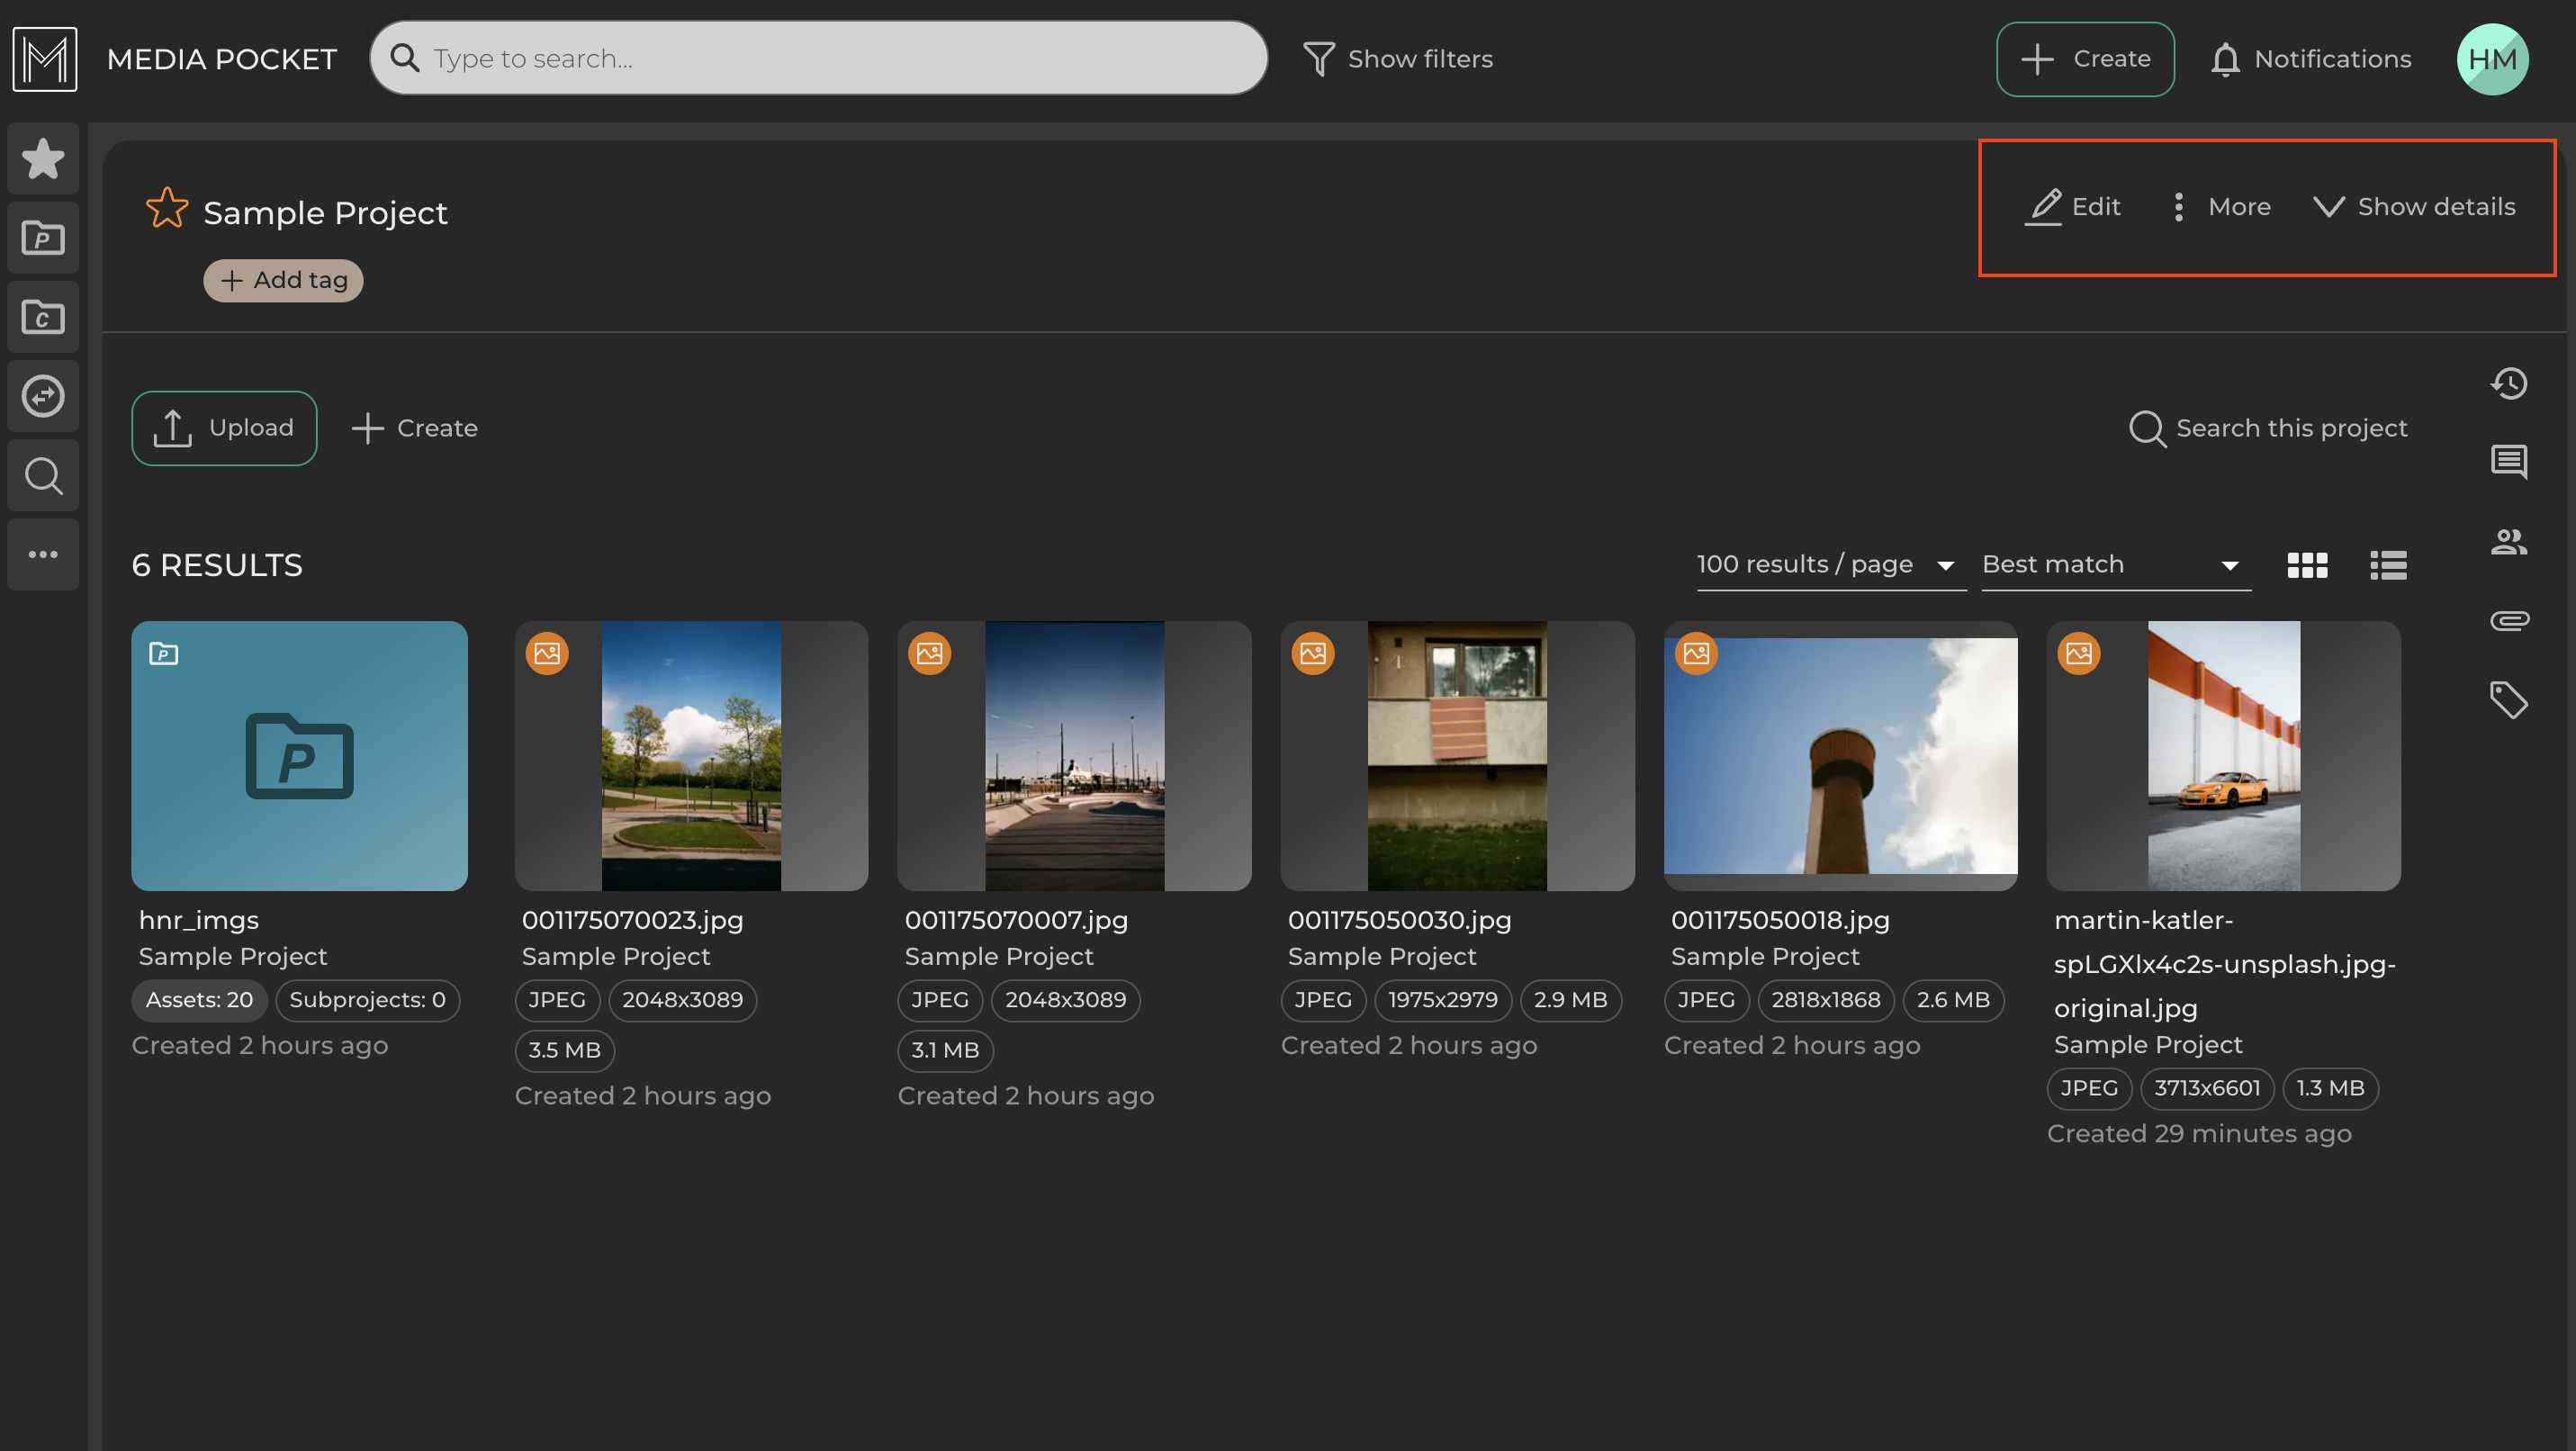2576x1451 pixels.
Task: Click the attachments paperclip icon
Action: pyautogui.click(x=2508, y=620)
